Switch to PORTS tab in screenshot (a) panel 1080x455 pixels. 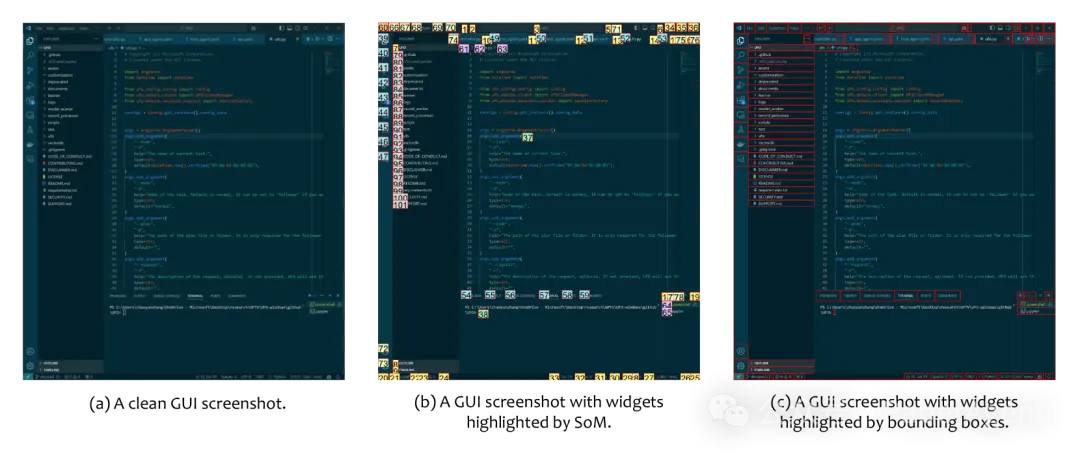pyautogui.click(x=215, y=296)
